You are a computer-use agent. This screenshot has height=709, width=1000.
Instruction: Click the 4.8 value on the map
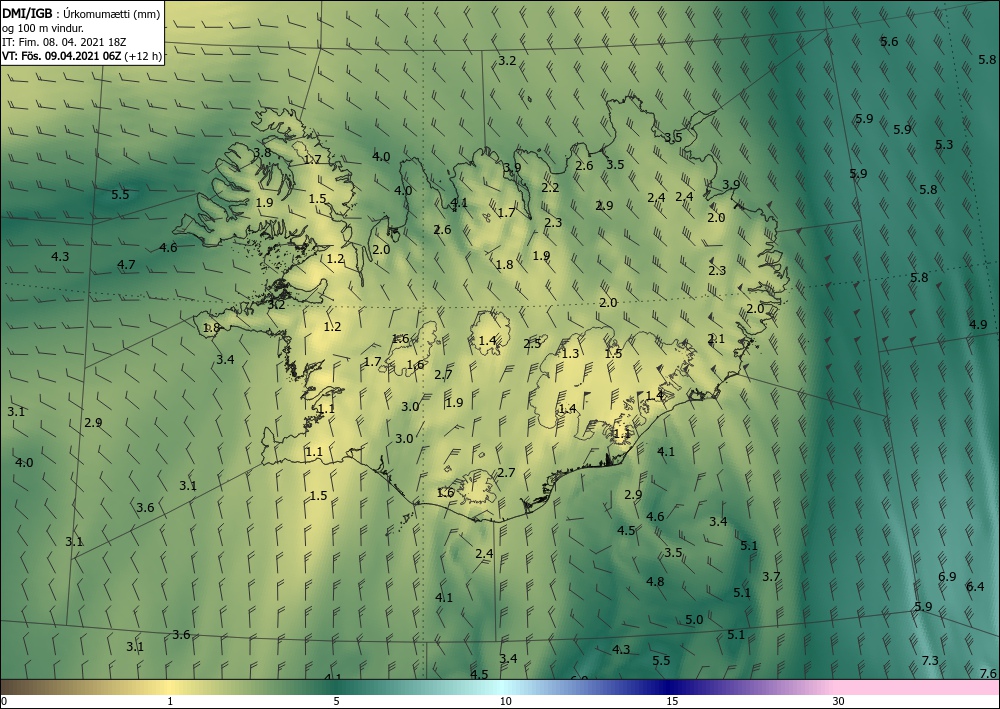(x=655, y=581)
